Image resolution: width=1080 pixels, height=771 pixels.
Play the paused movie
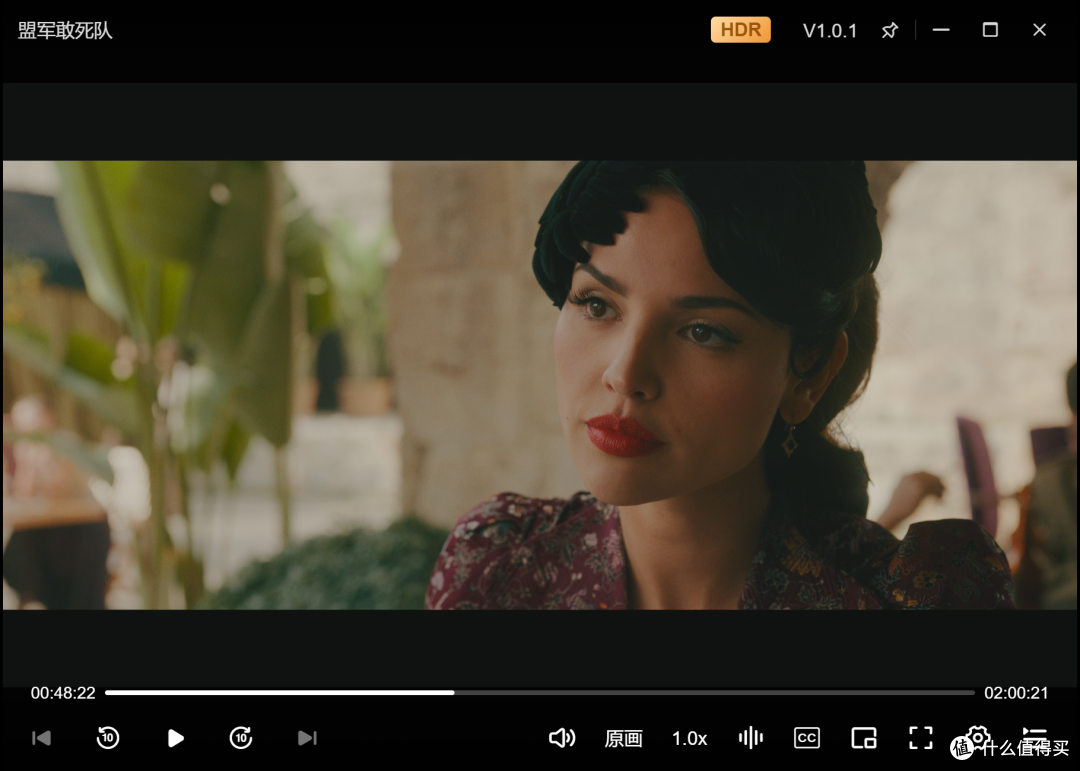coord(176,738)
